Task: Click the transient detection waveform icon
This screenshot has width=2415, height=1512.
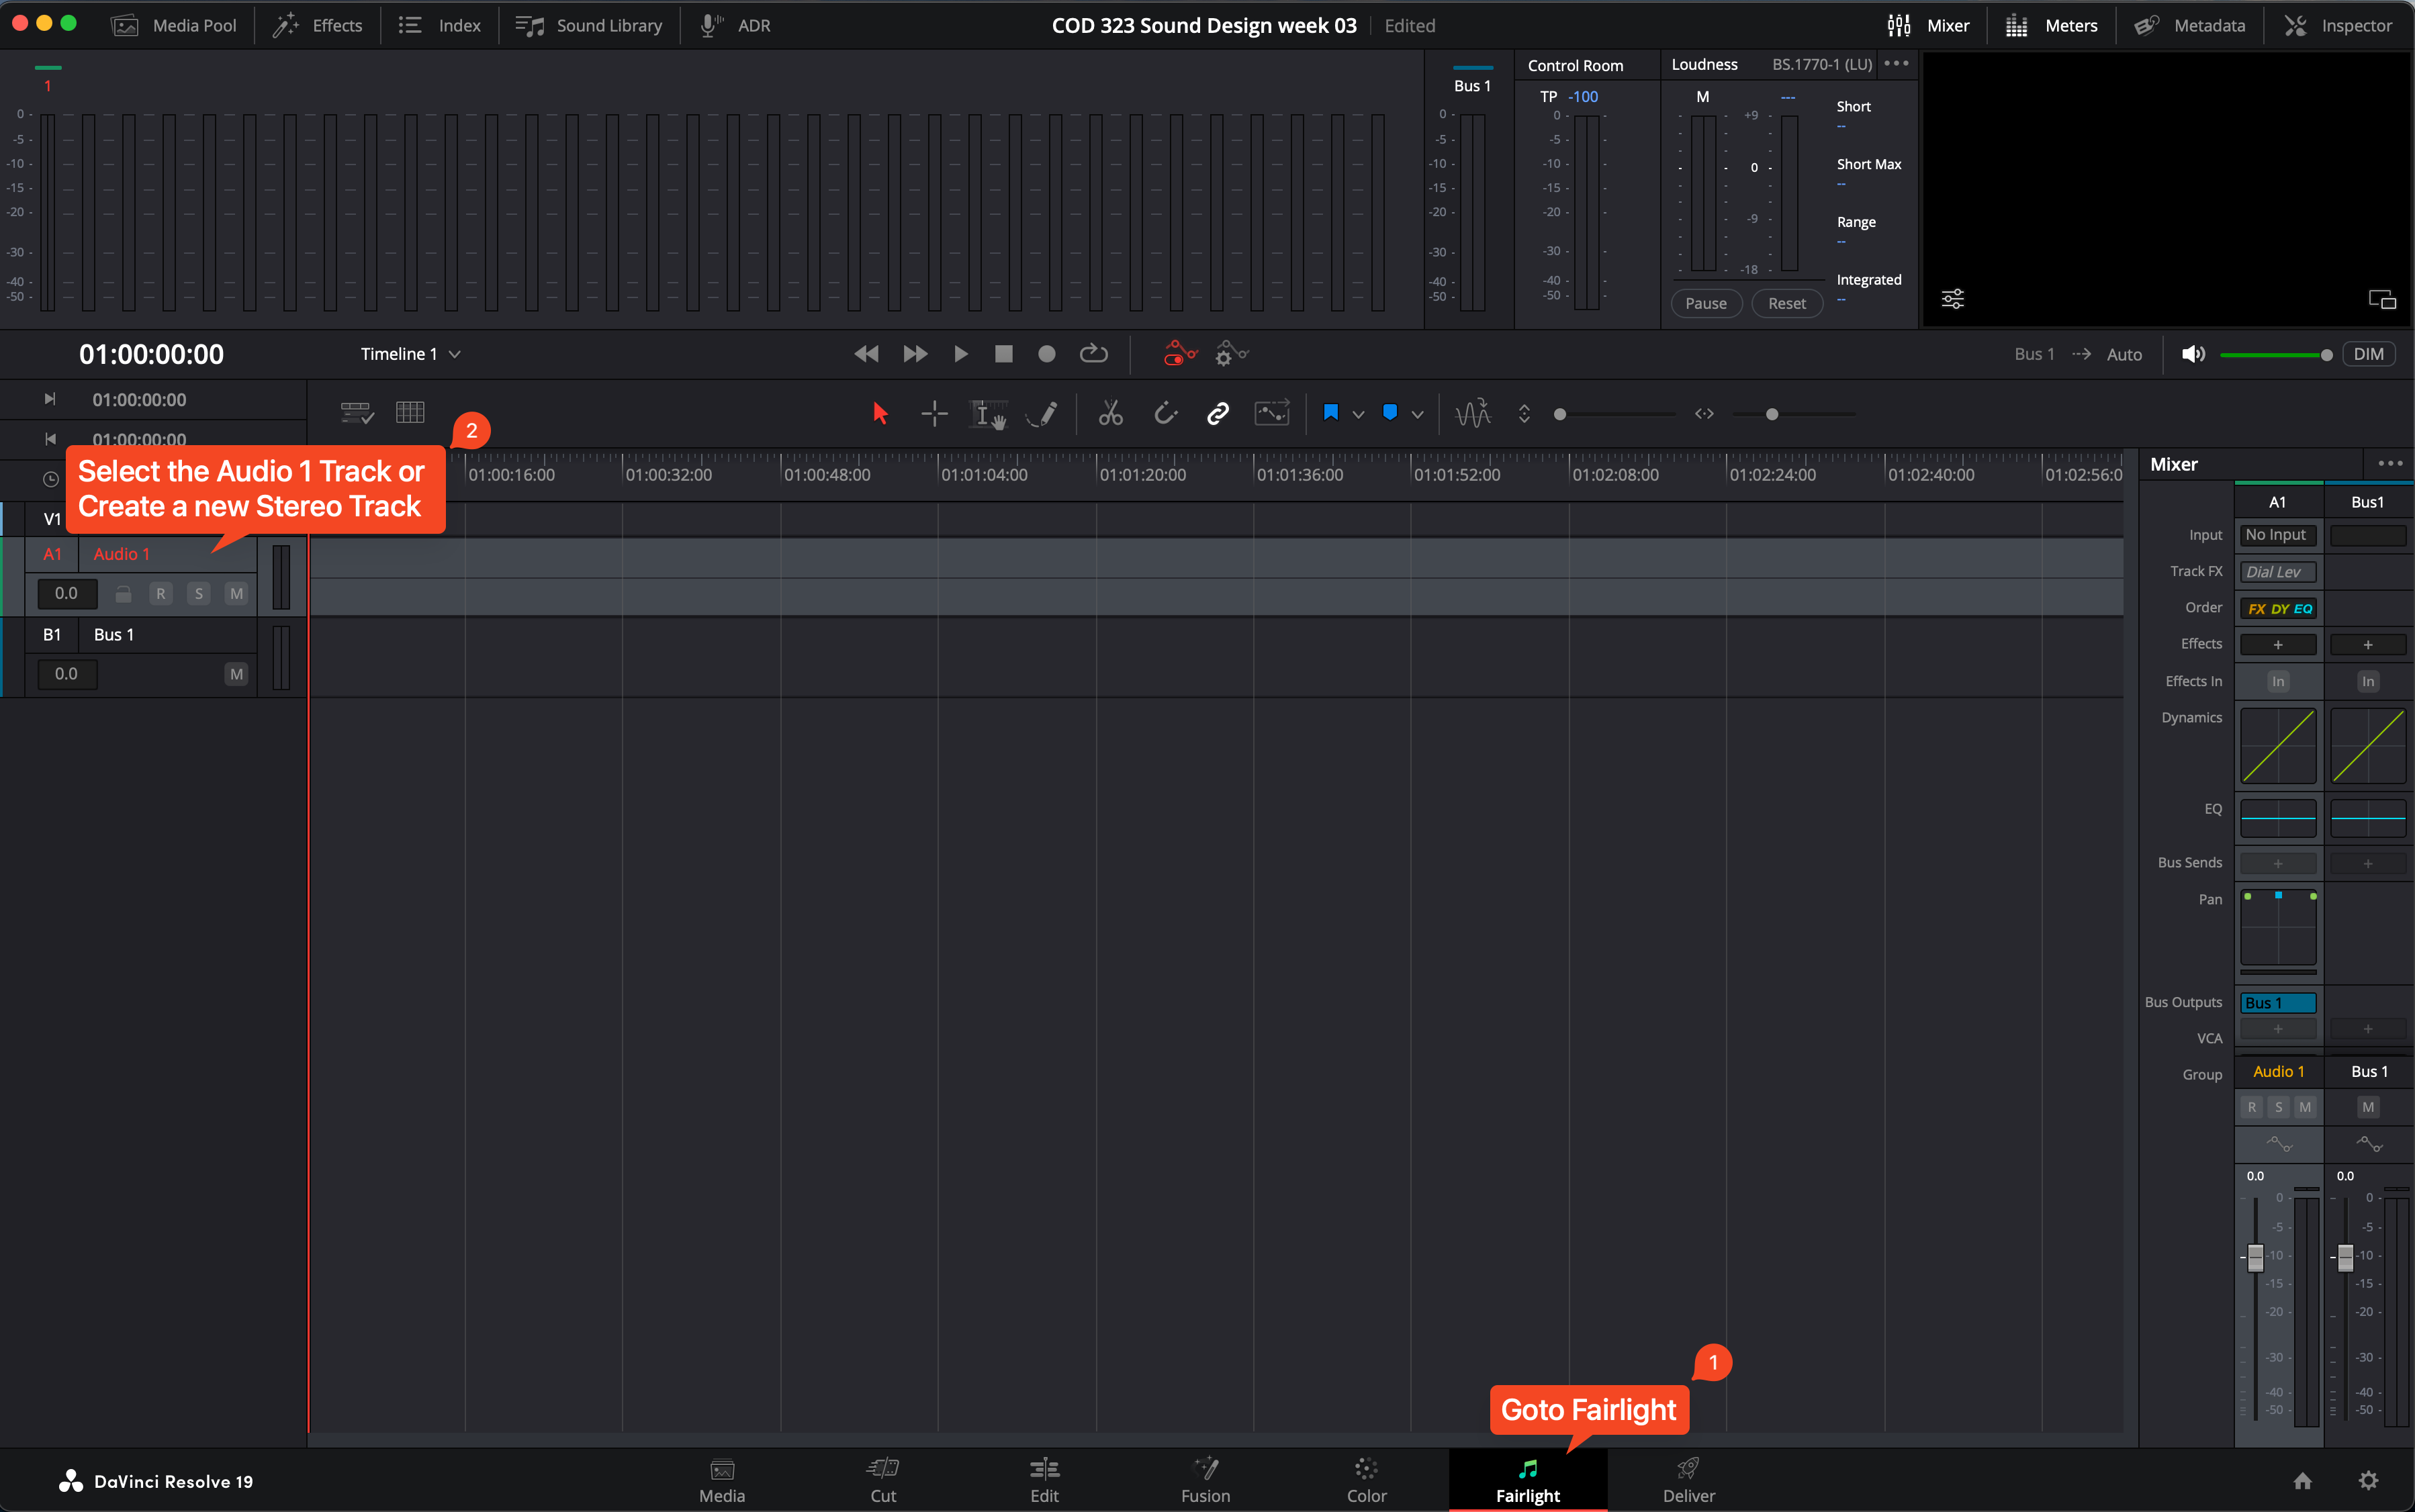Action: click(1473, 414)
